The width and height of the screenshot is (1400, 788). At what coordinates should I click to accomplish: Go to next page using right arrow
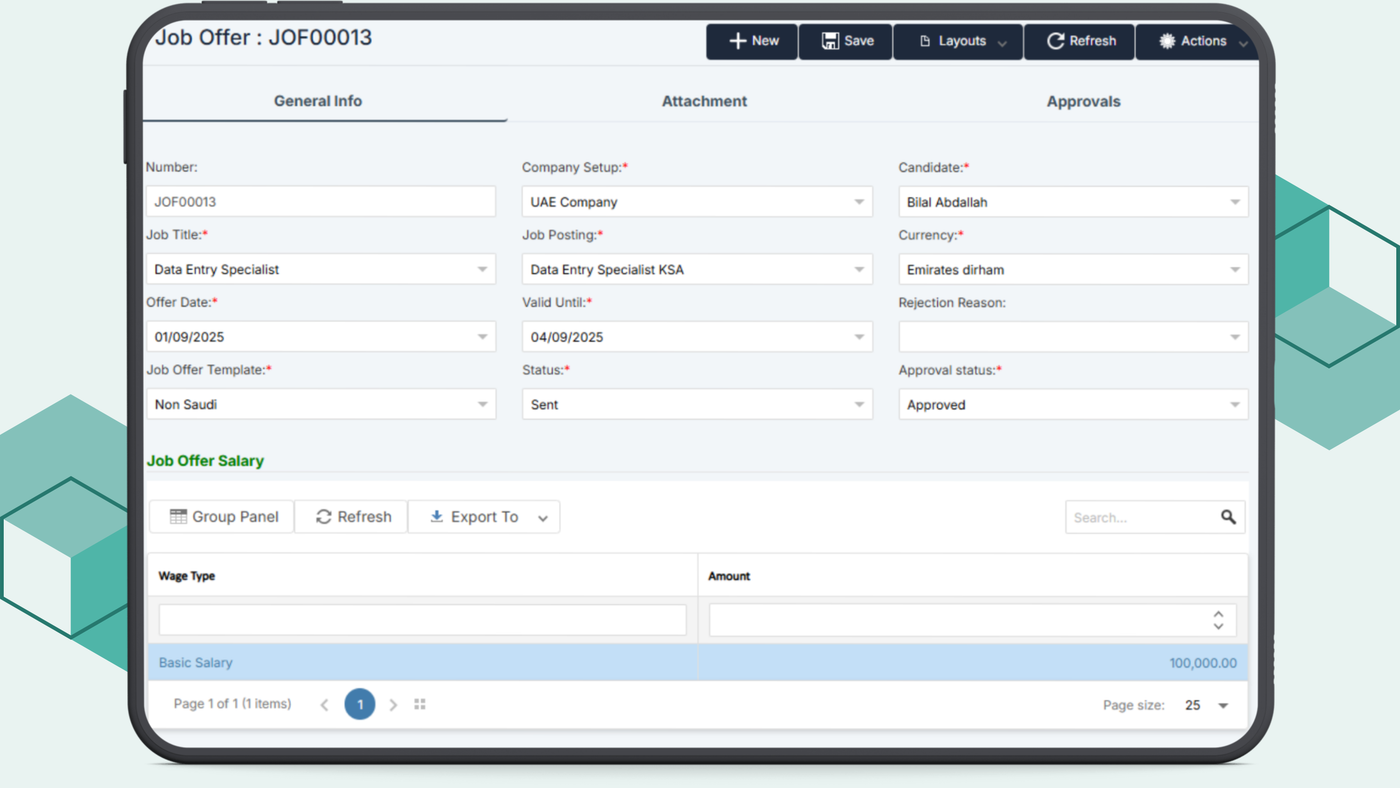point(393,705)
